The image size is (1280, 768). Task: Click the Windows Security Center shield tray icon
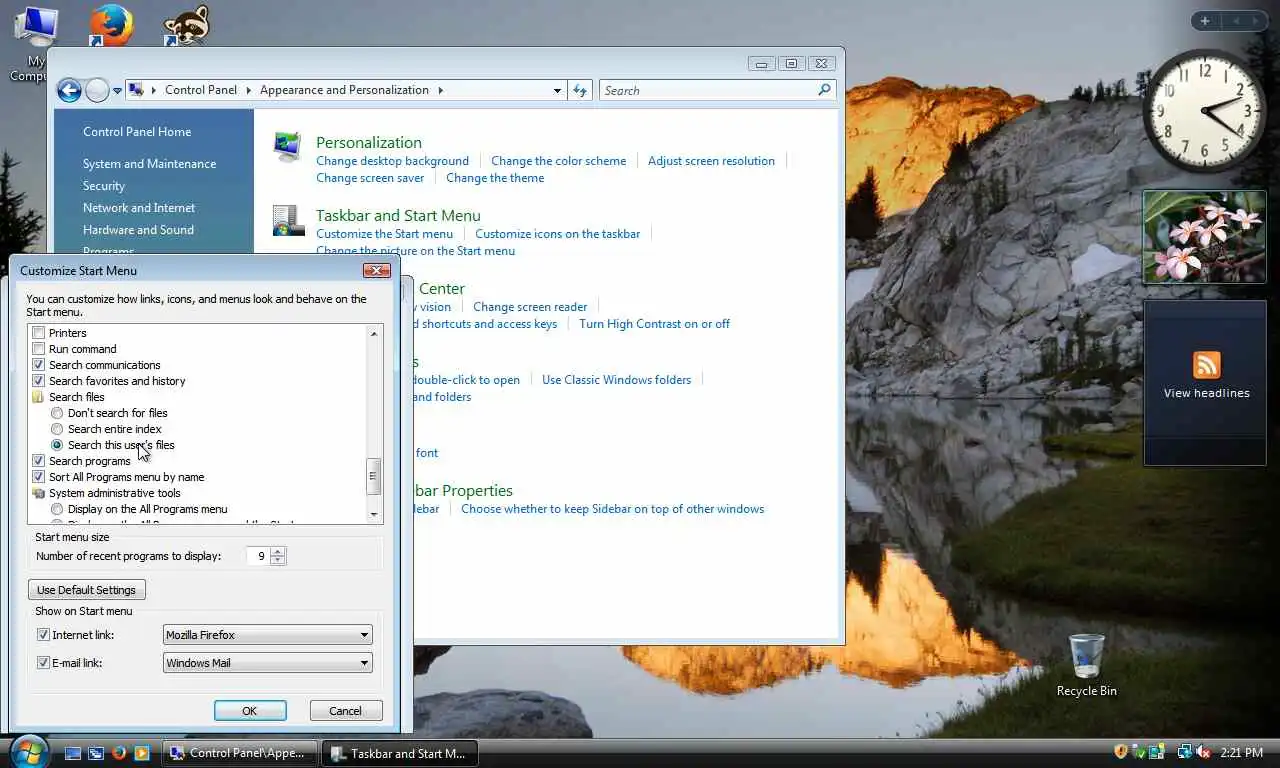coord(1121,752)
